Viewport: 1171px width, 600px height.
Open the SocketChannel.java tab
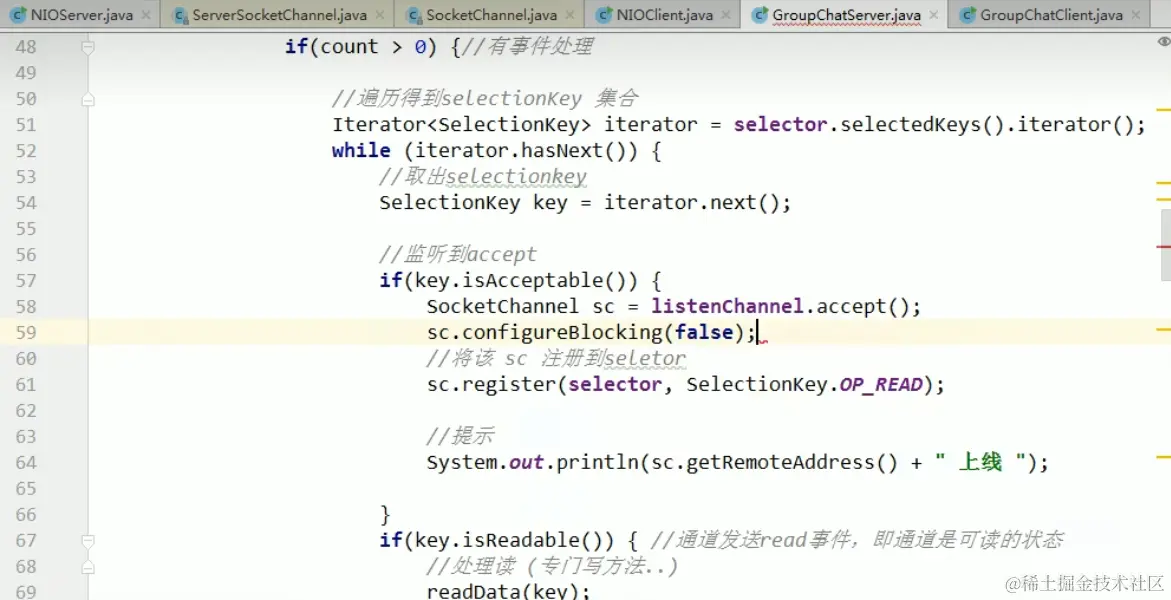[491, 14]
